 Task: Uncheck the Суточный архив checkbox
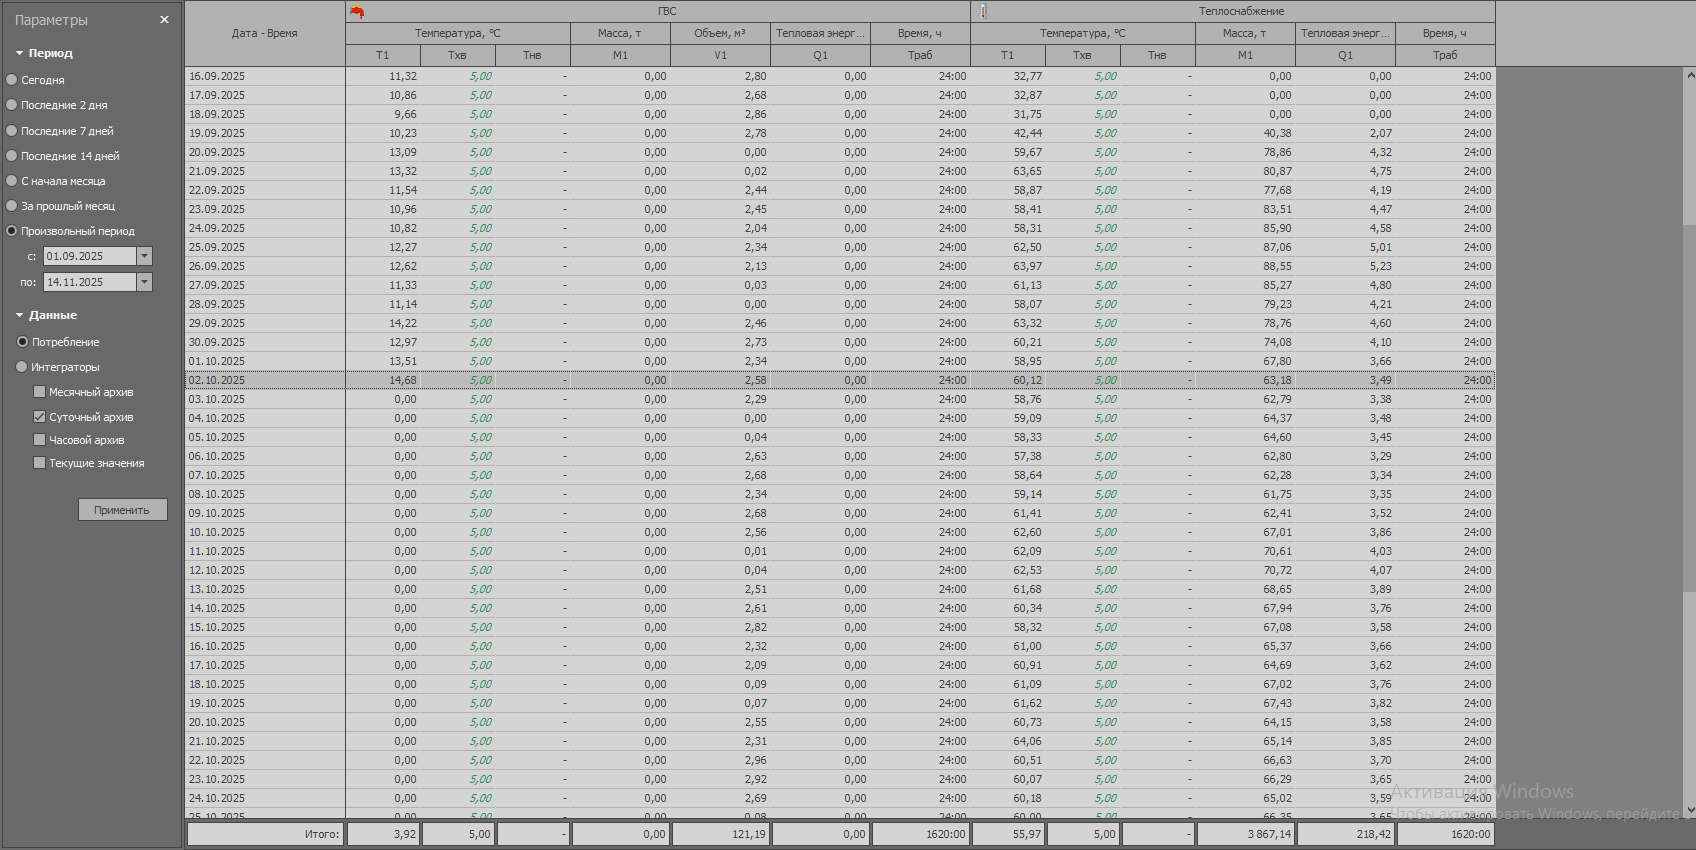coord(40,417)
